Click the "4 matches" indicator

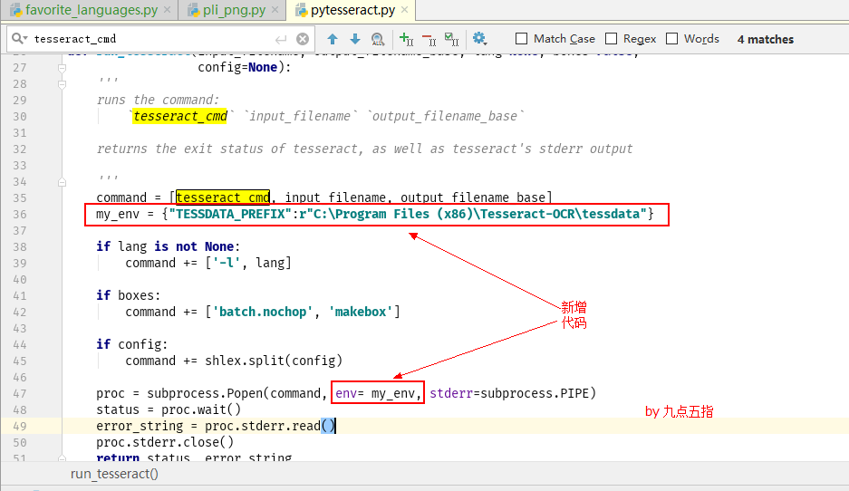pyautogui.click(x=765, y=39)
